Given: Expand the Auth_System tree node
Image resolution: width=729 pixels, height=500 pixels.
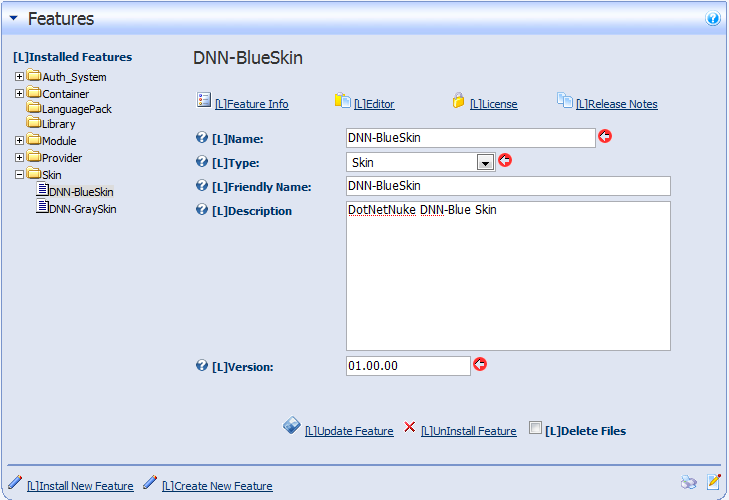Looking at the screenshot, I should [19, 76].
